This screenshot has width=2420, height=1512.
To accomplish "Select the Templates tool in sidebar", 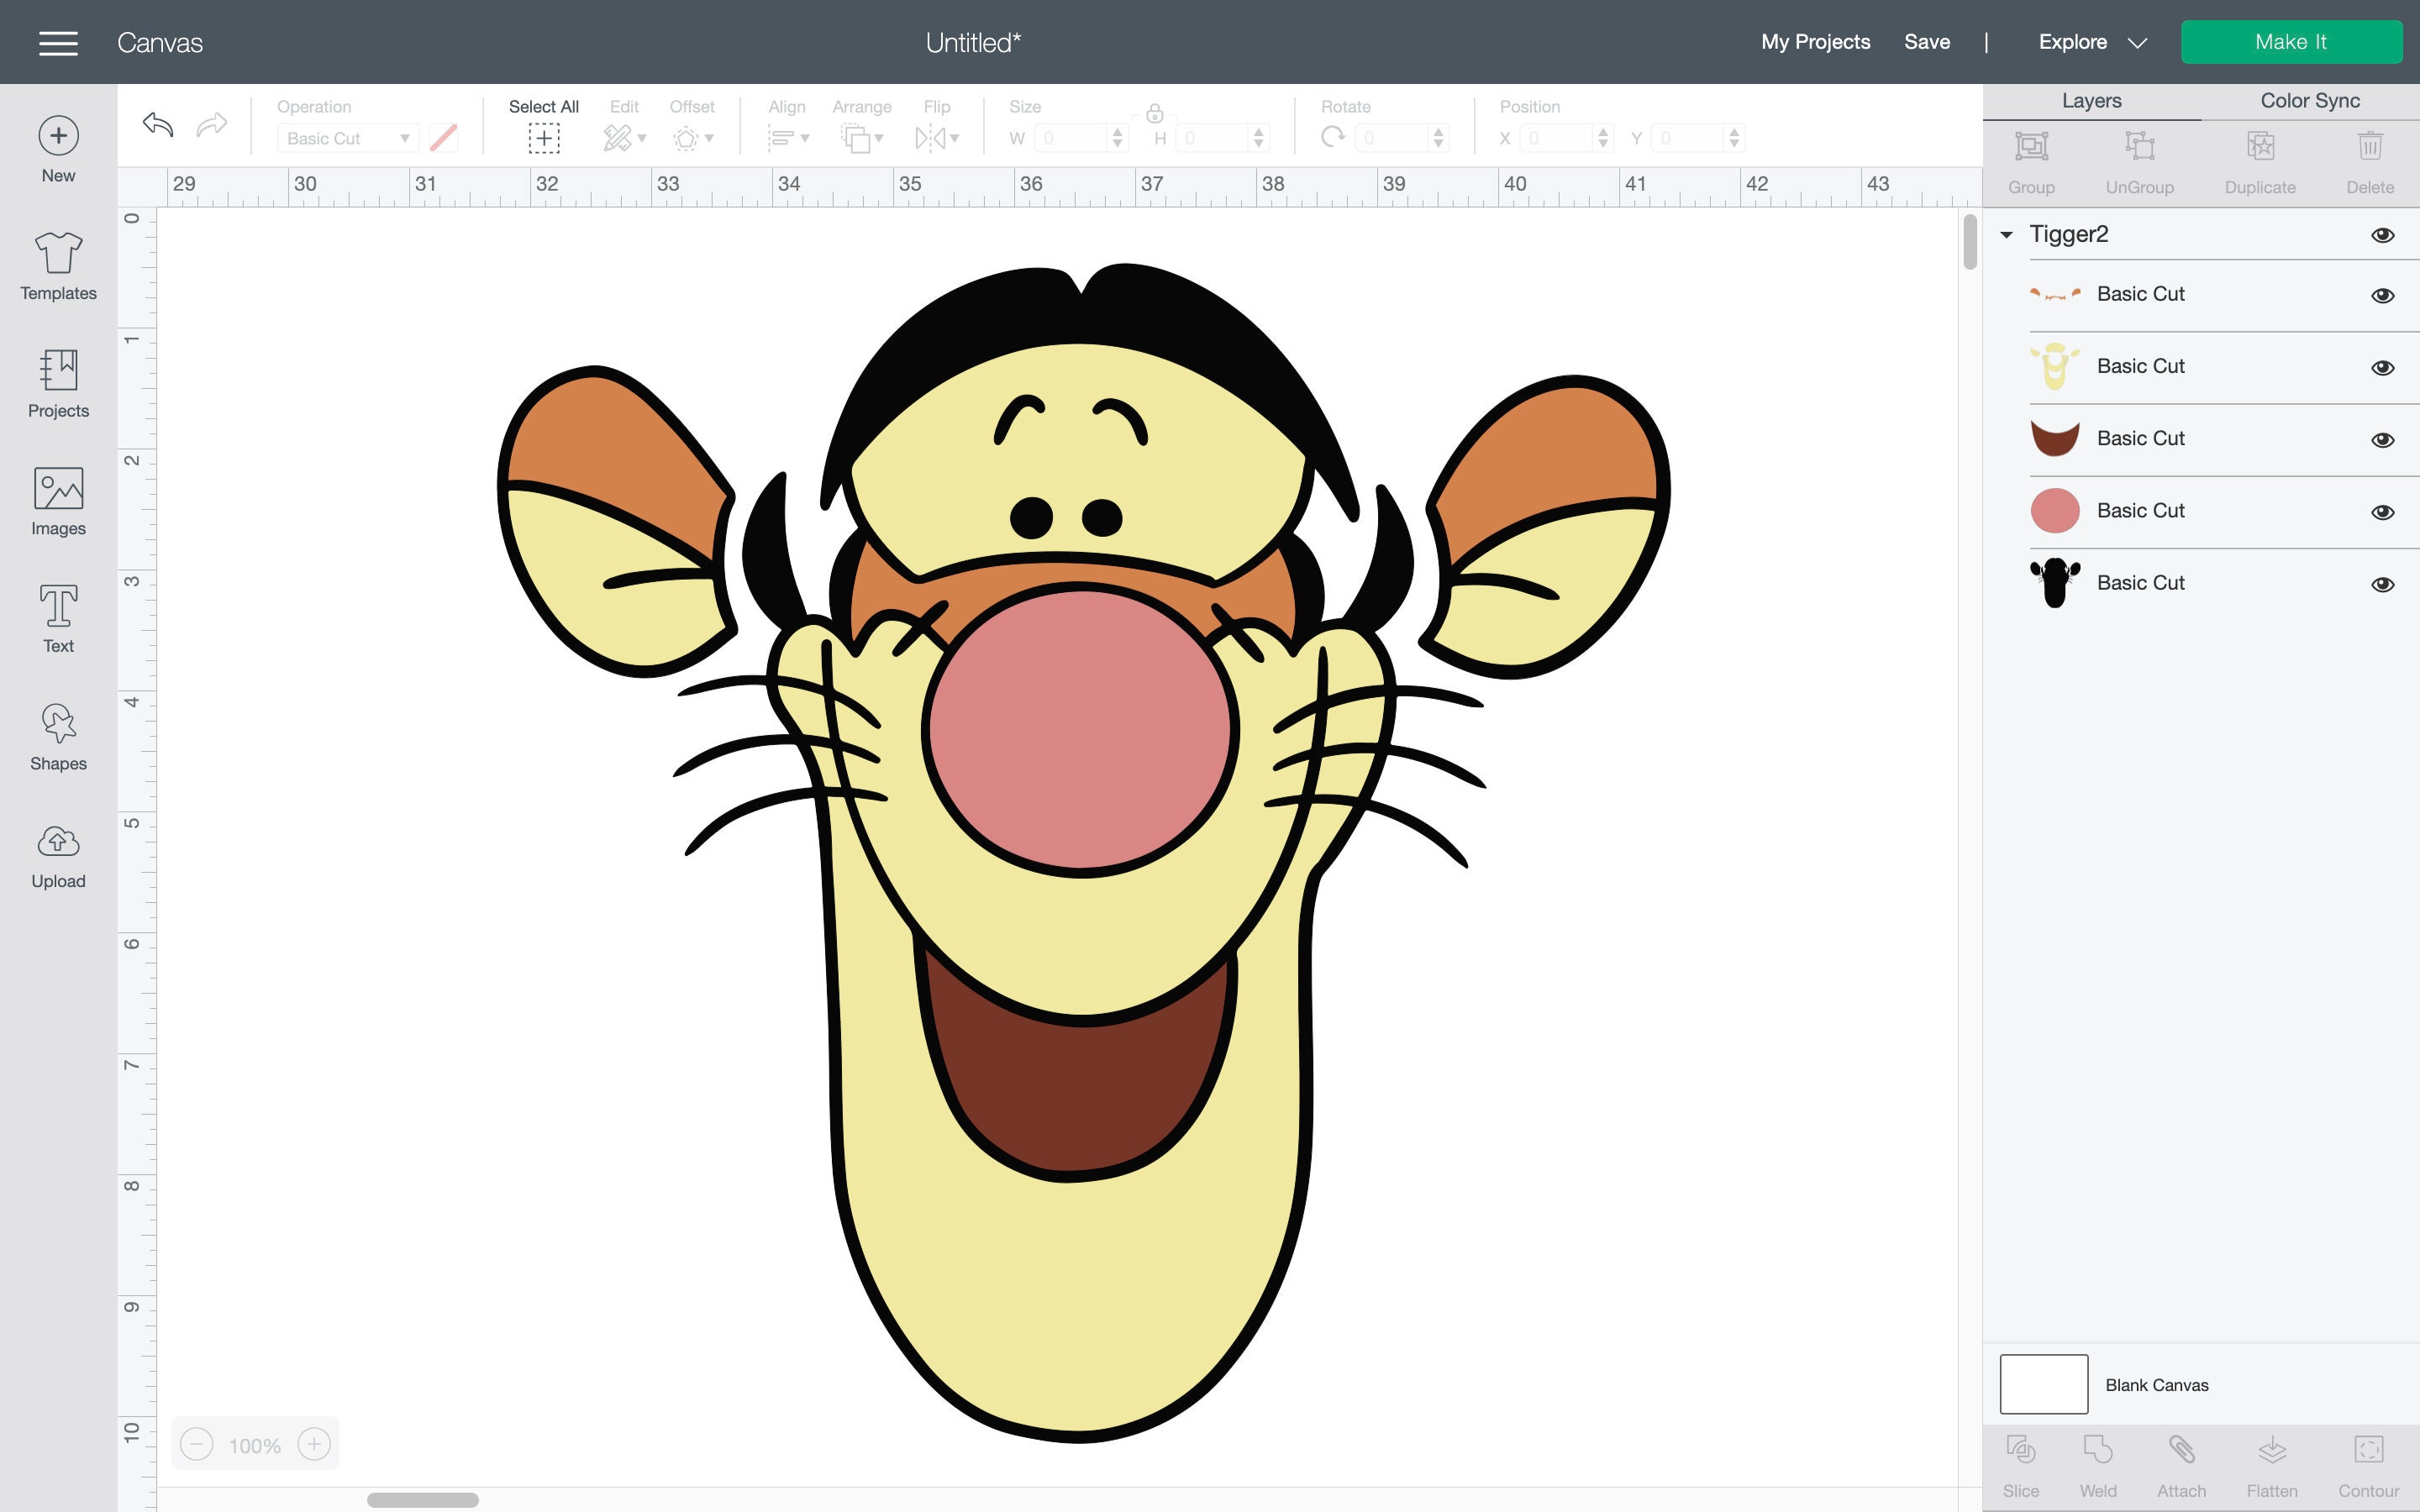I will pos(57,265).
